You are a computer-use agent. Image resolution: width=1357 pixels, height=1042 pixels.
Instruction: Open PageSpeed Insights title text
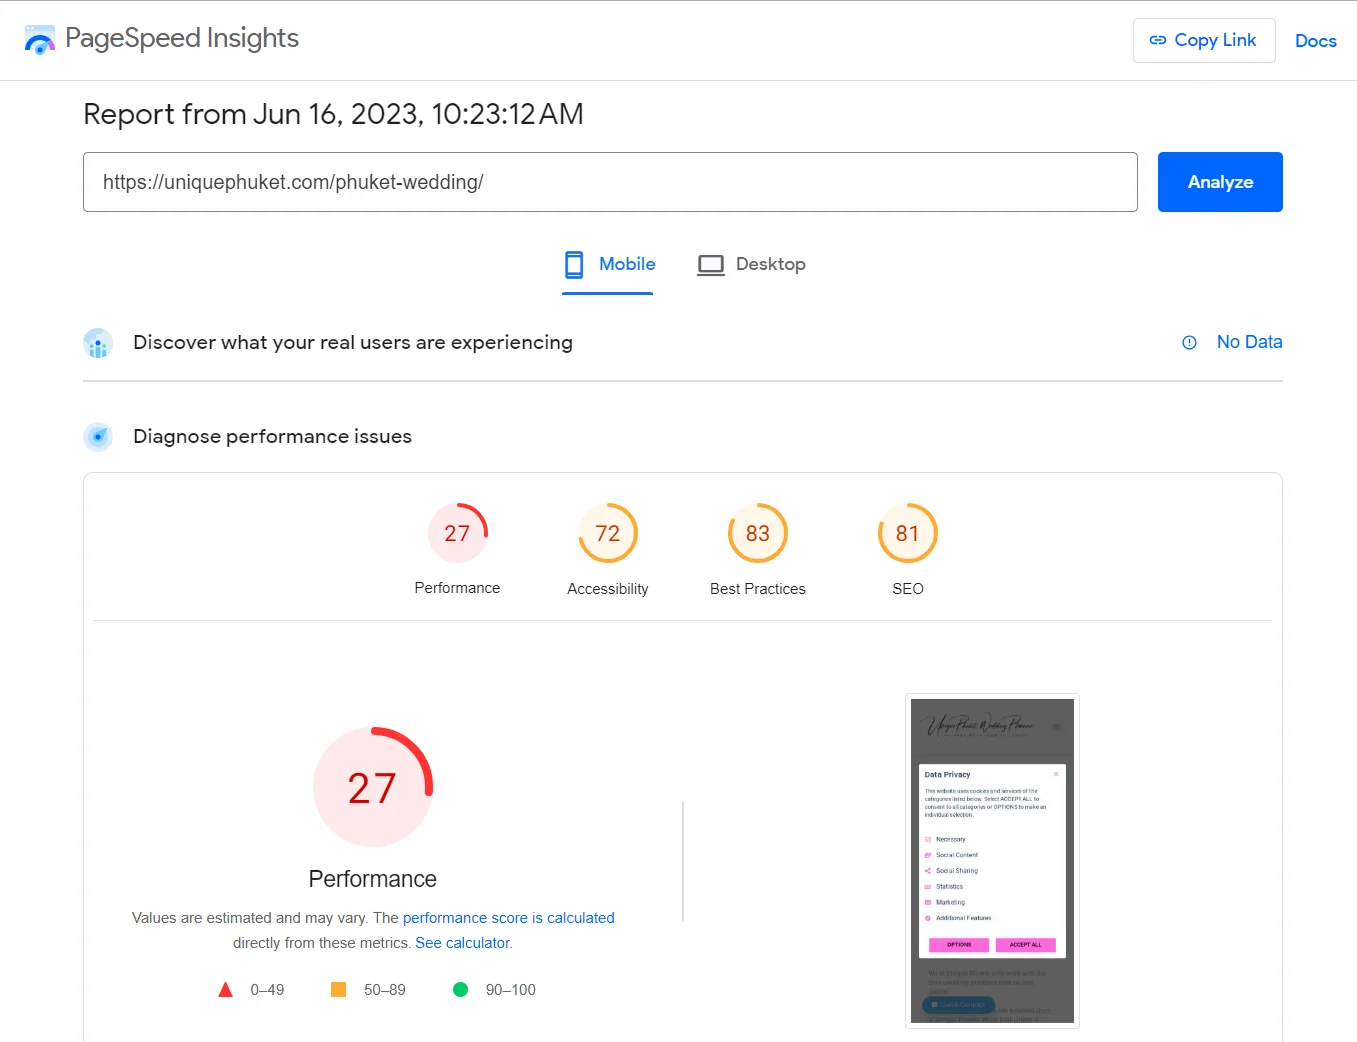coord(182,38)
